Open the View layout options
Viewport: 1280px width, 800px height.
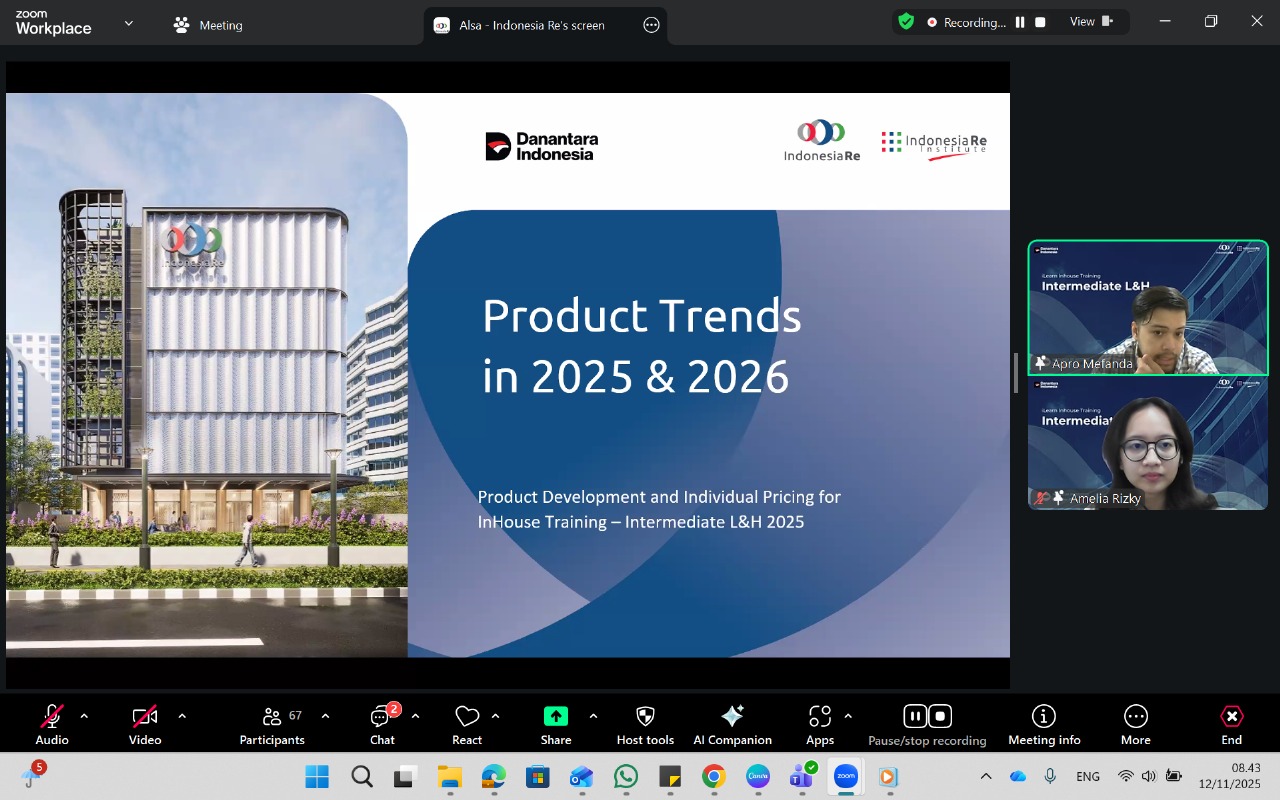coord(1091,22)
